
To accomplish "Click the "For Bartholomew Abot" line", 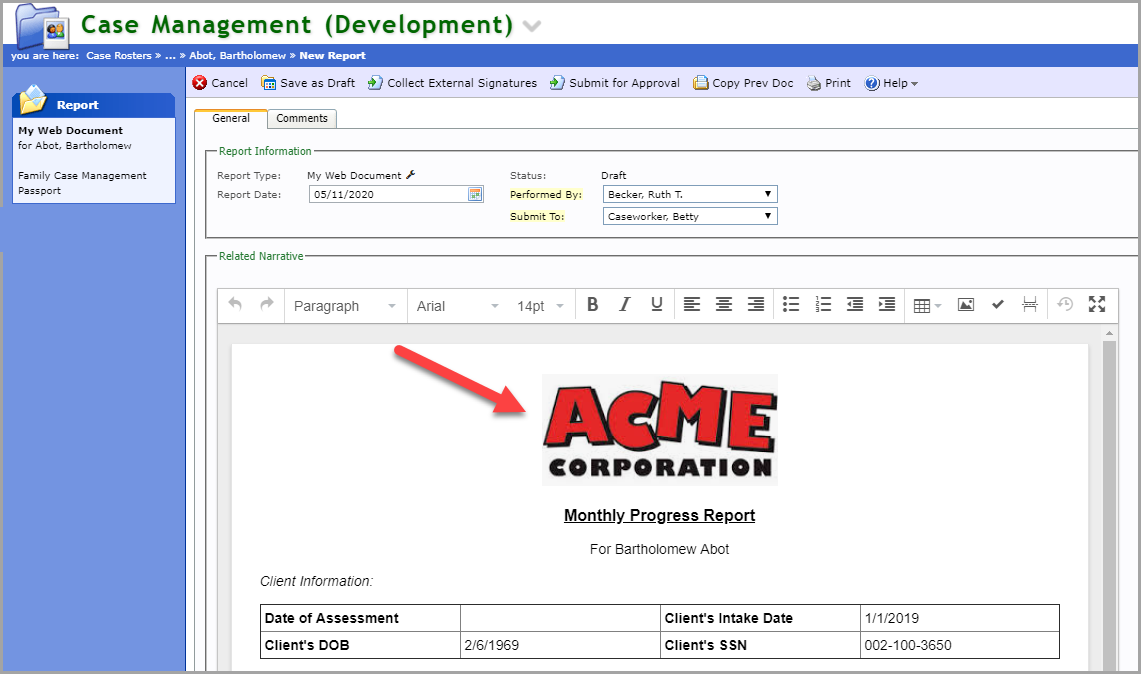I will pyautogui.click(x=659, y=549).
